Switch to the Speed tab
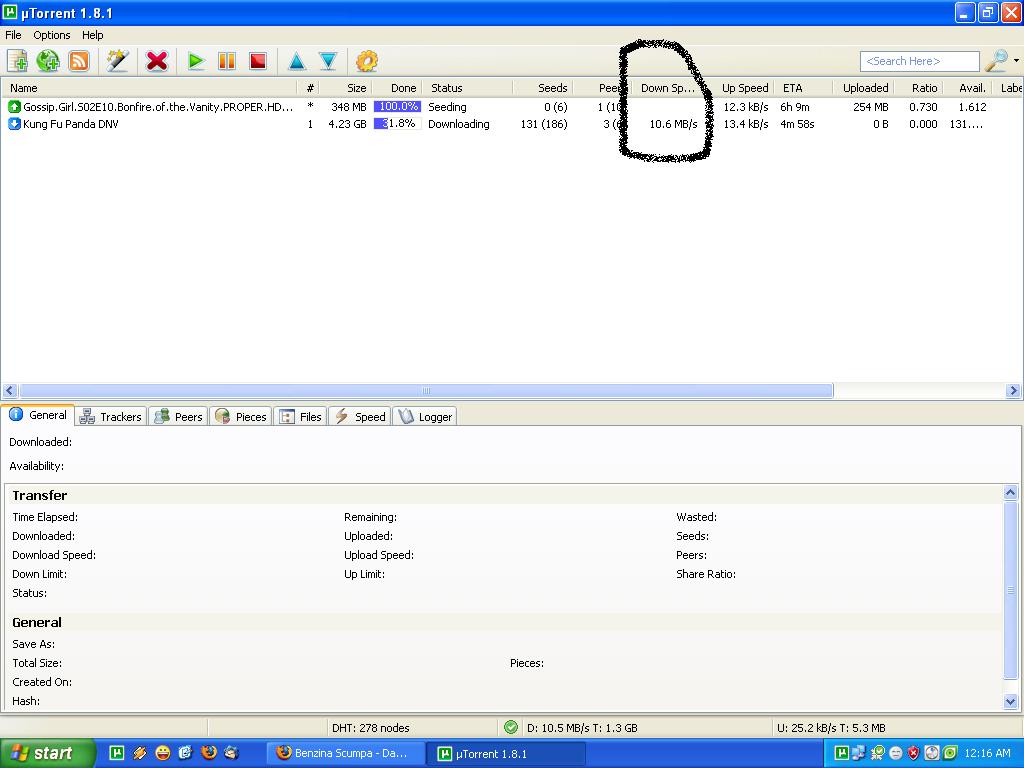Viewport: 1024px width, 768px height. click(360, 417)
